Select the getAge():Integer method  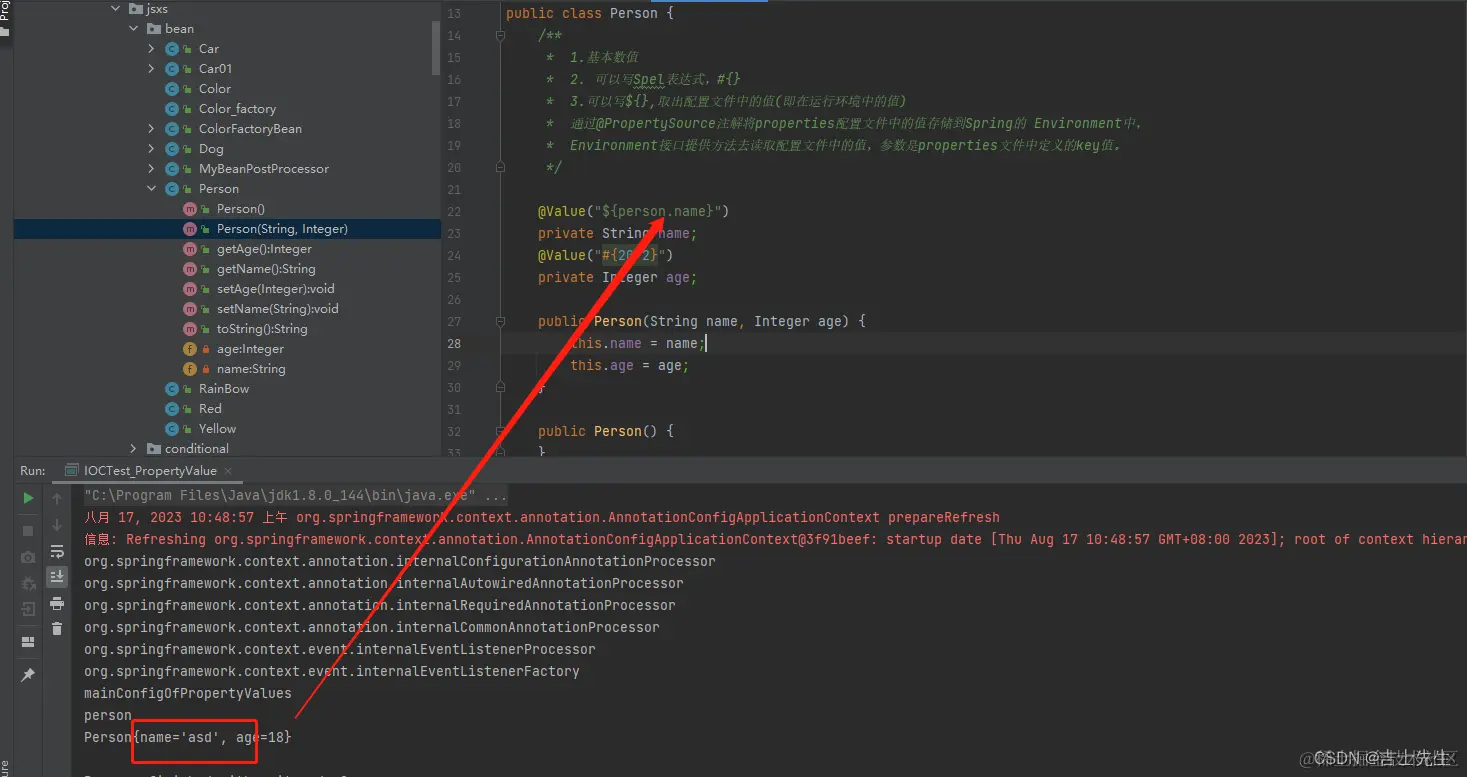pos(264,249)
